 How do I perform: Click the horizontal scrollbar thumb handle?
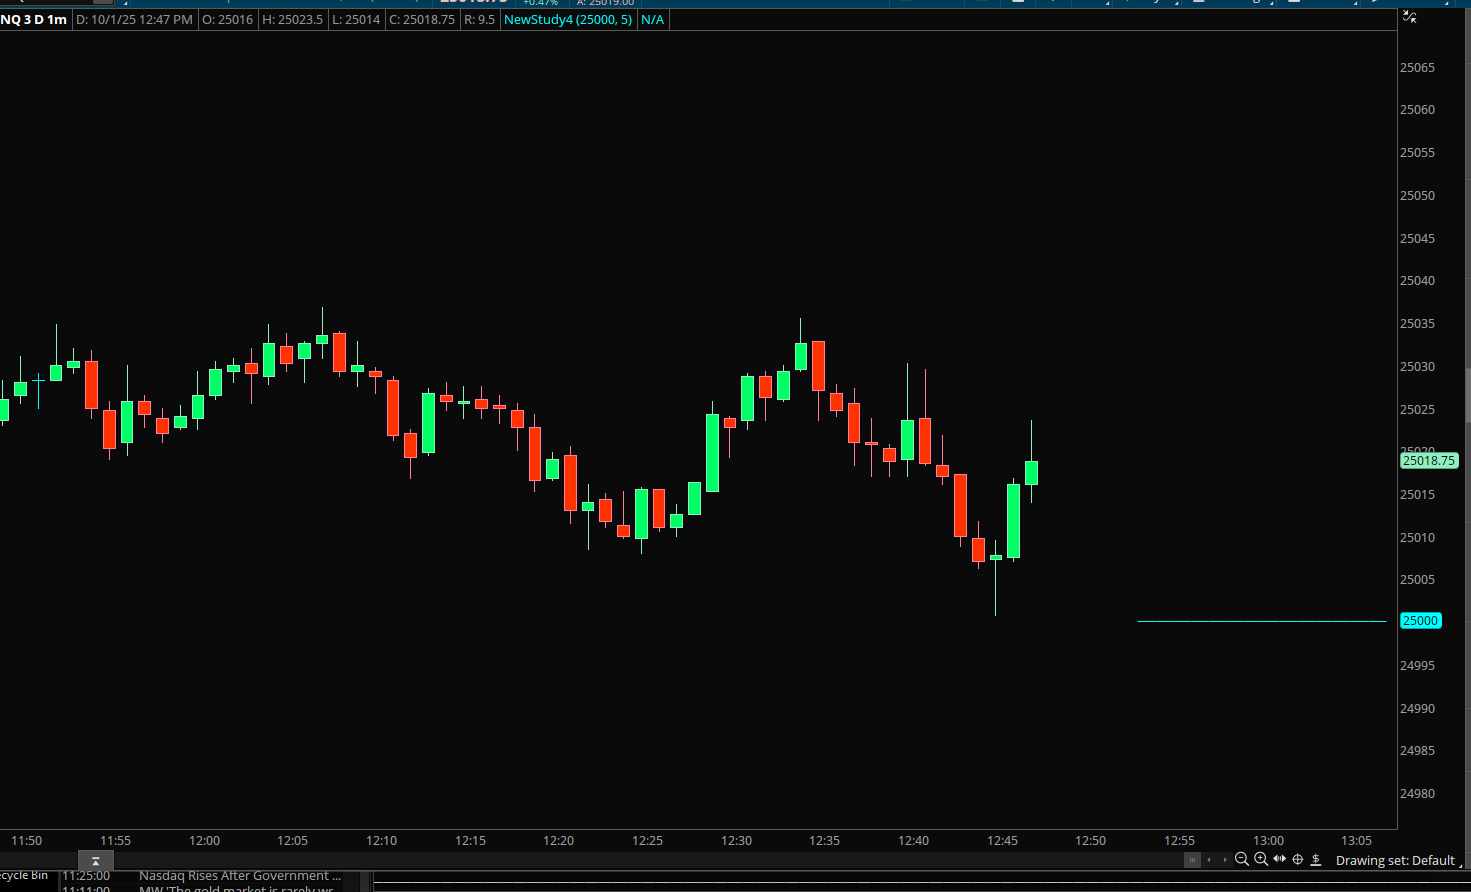1192,860
